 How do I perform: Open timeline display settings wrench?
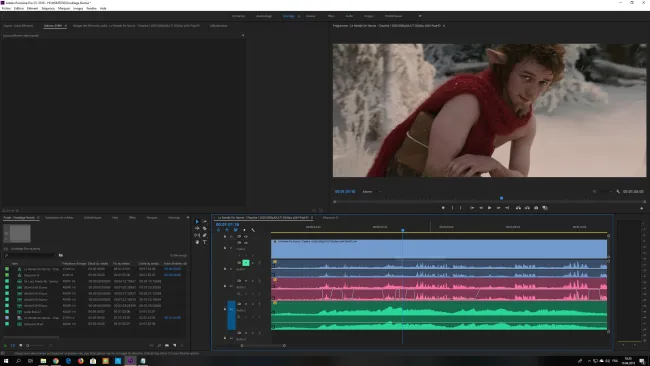tap(253, 230)
